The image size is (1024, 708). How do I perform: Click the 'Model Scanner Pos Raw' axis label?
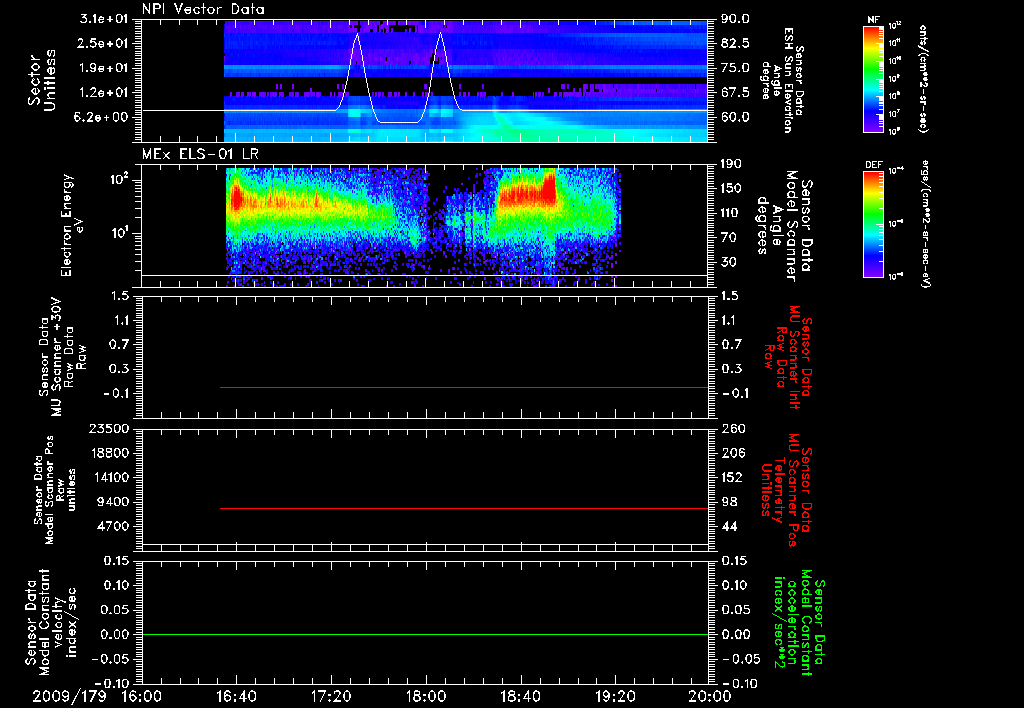tap(55, 489)
